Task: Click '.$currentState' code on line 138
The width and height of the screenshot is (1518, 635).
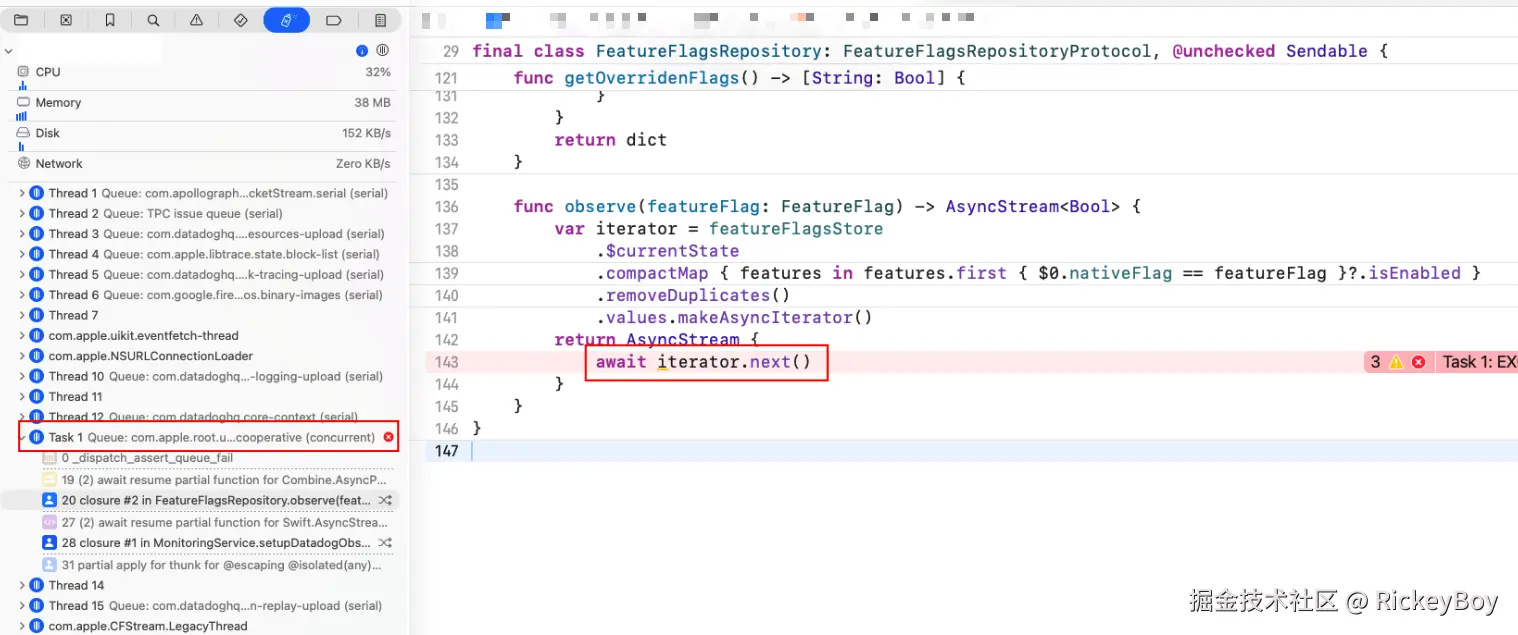Action: 668,251
